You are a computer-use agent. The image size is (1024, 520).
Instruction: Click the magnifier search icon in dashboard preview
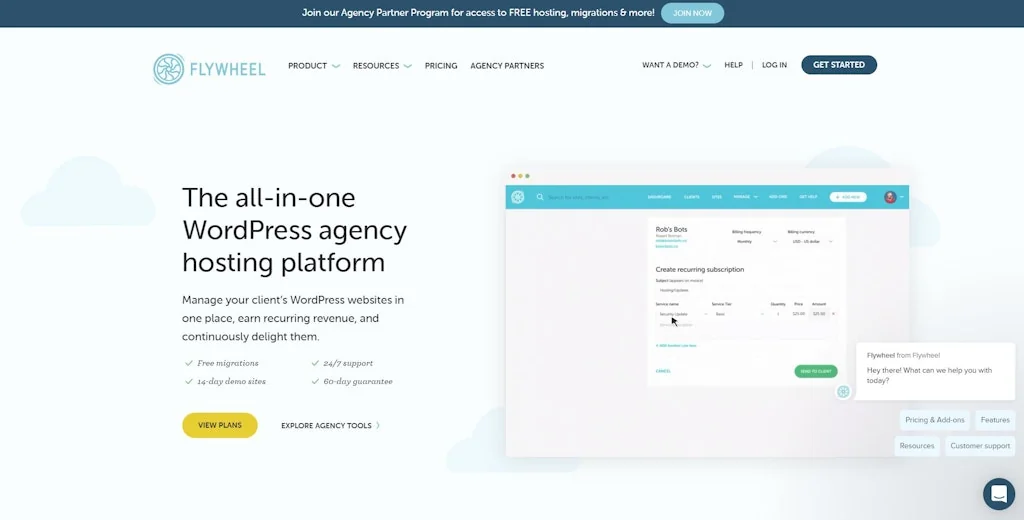pos(540,197)
